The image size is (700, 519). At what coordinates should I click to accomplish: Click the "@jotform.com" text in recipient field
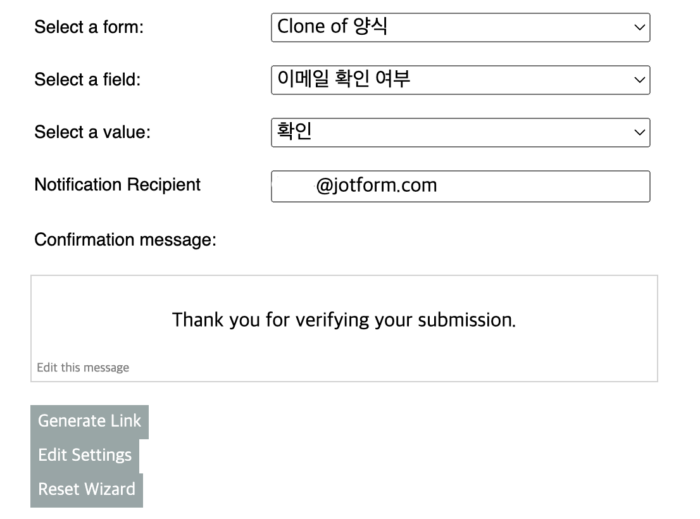376,186
